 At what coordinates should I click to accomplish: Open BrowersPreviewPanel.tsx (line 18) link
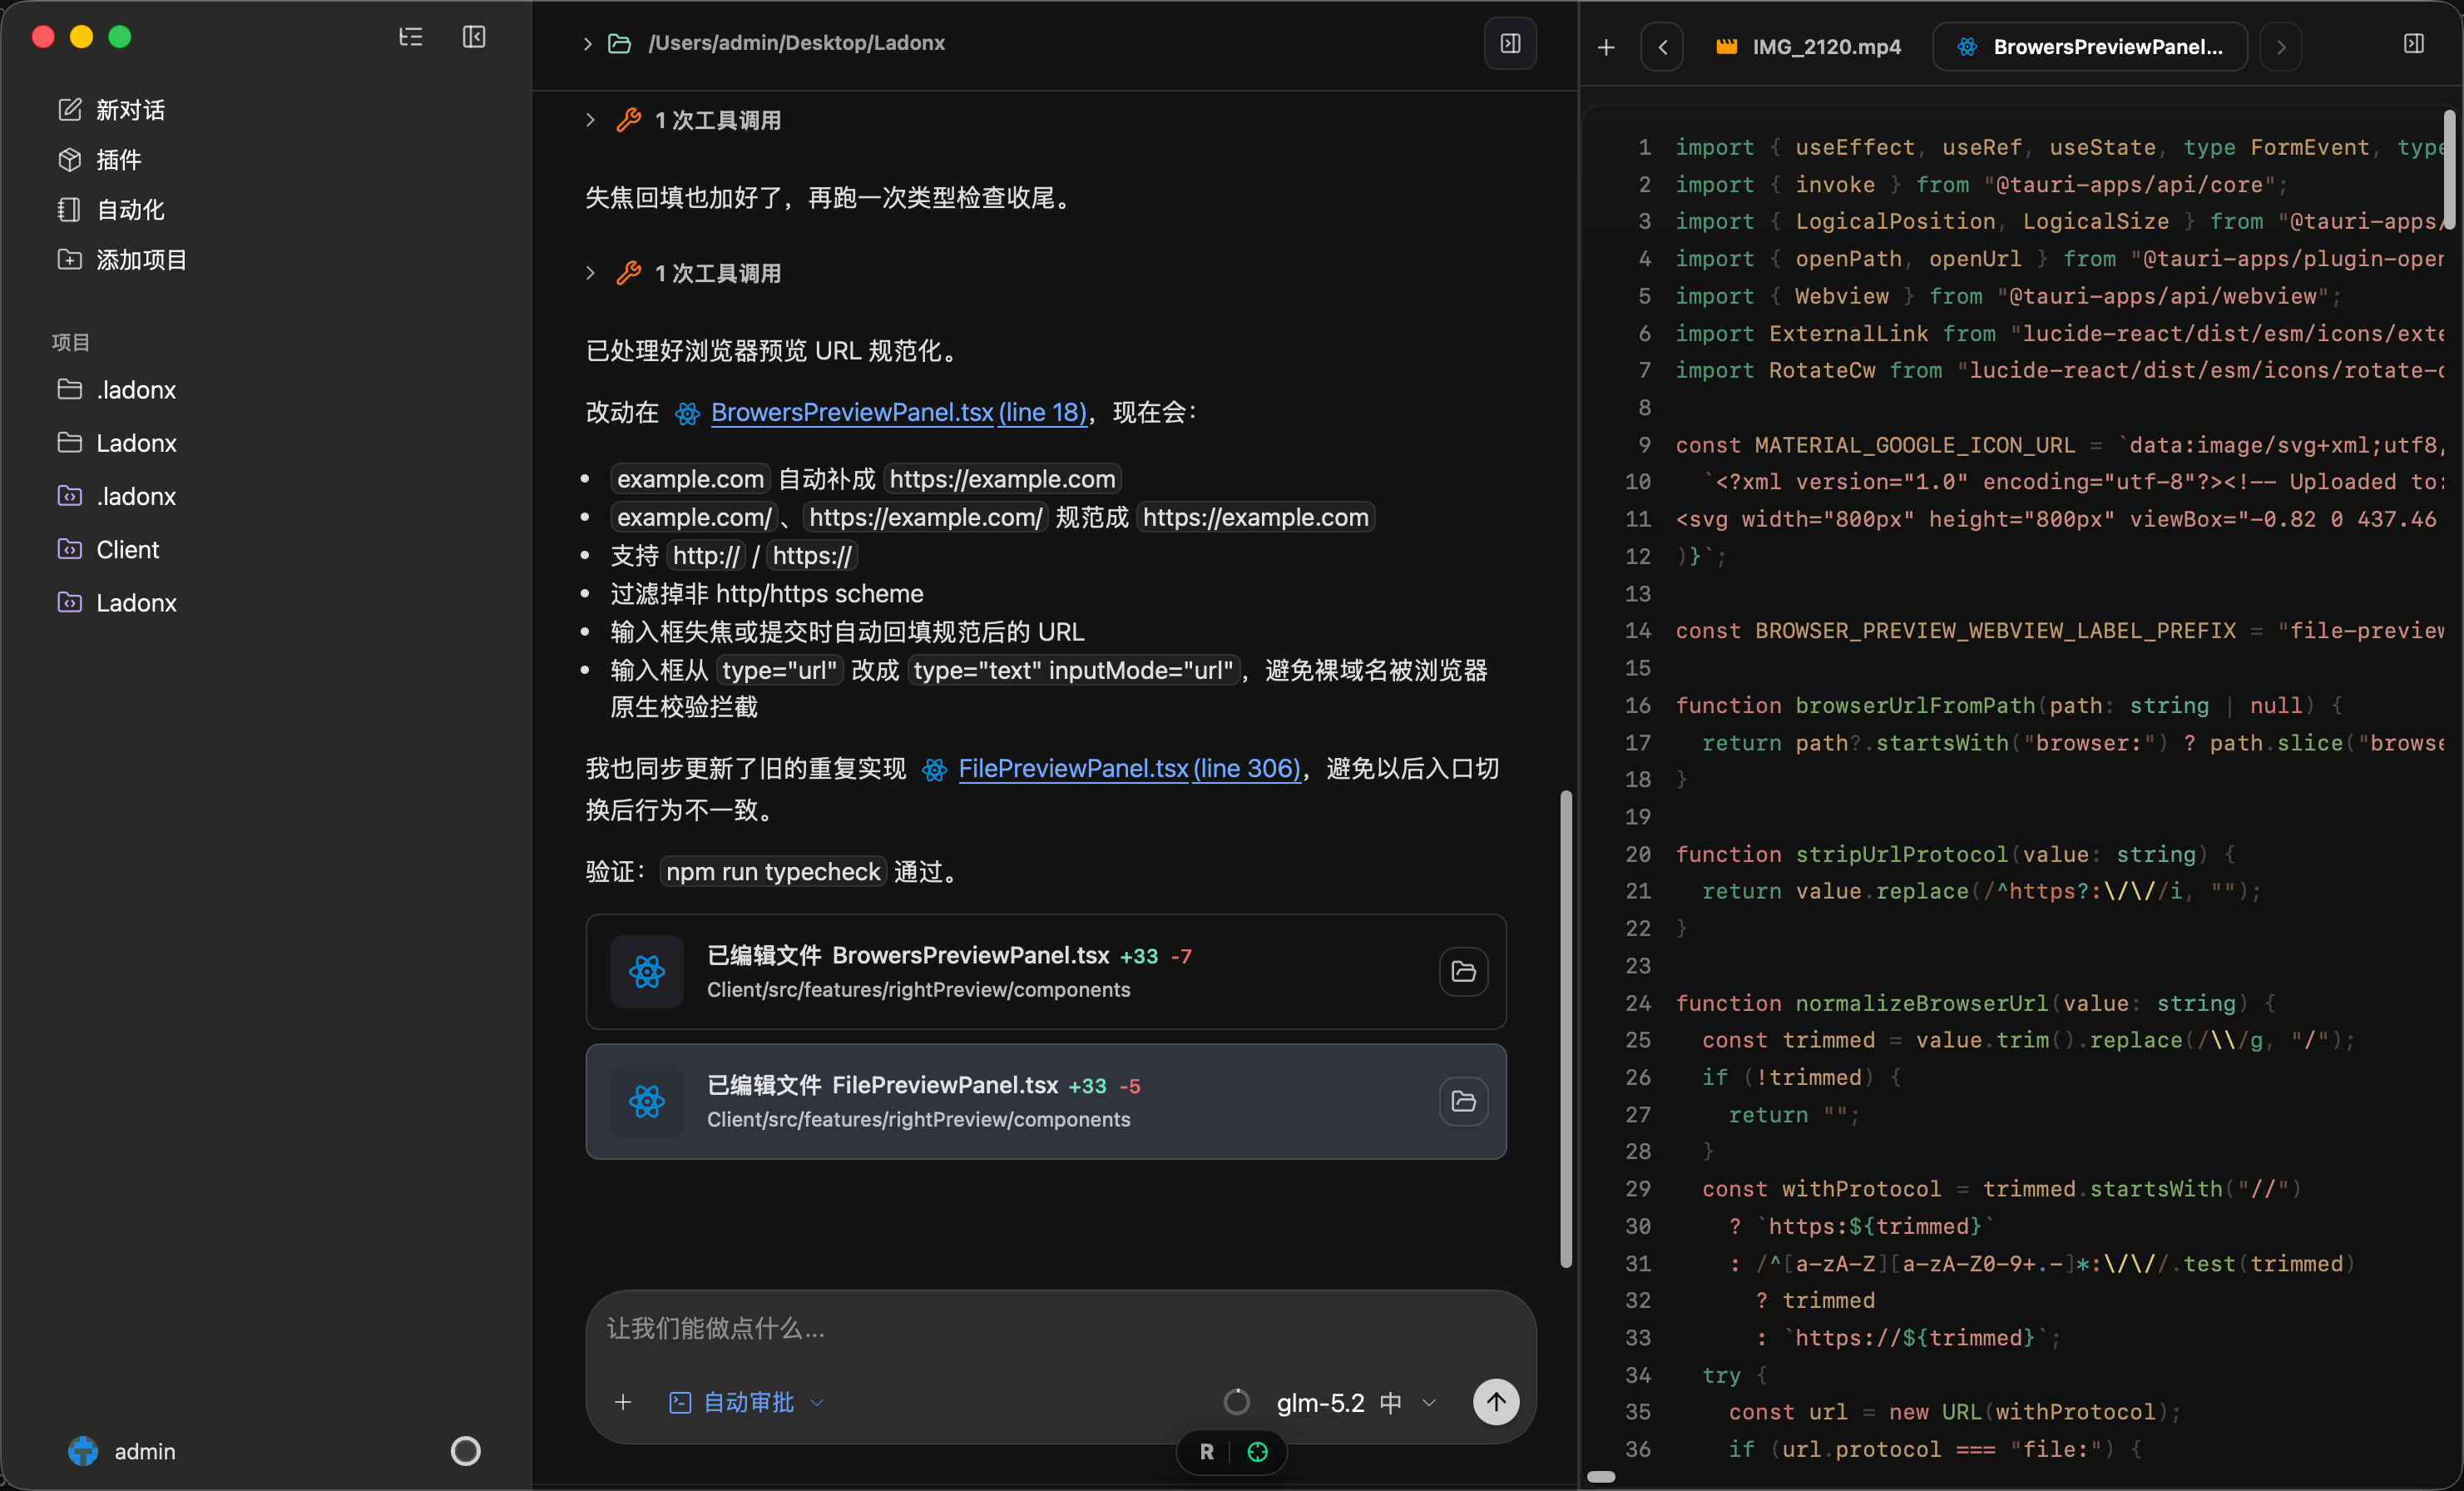click(x=898, y=412)
